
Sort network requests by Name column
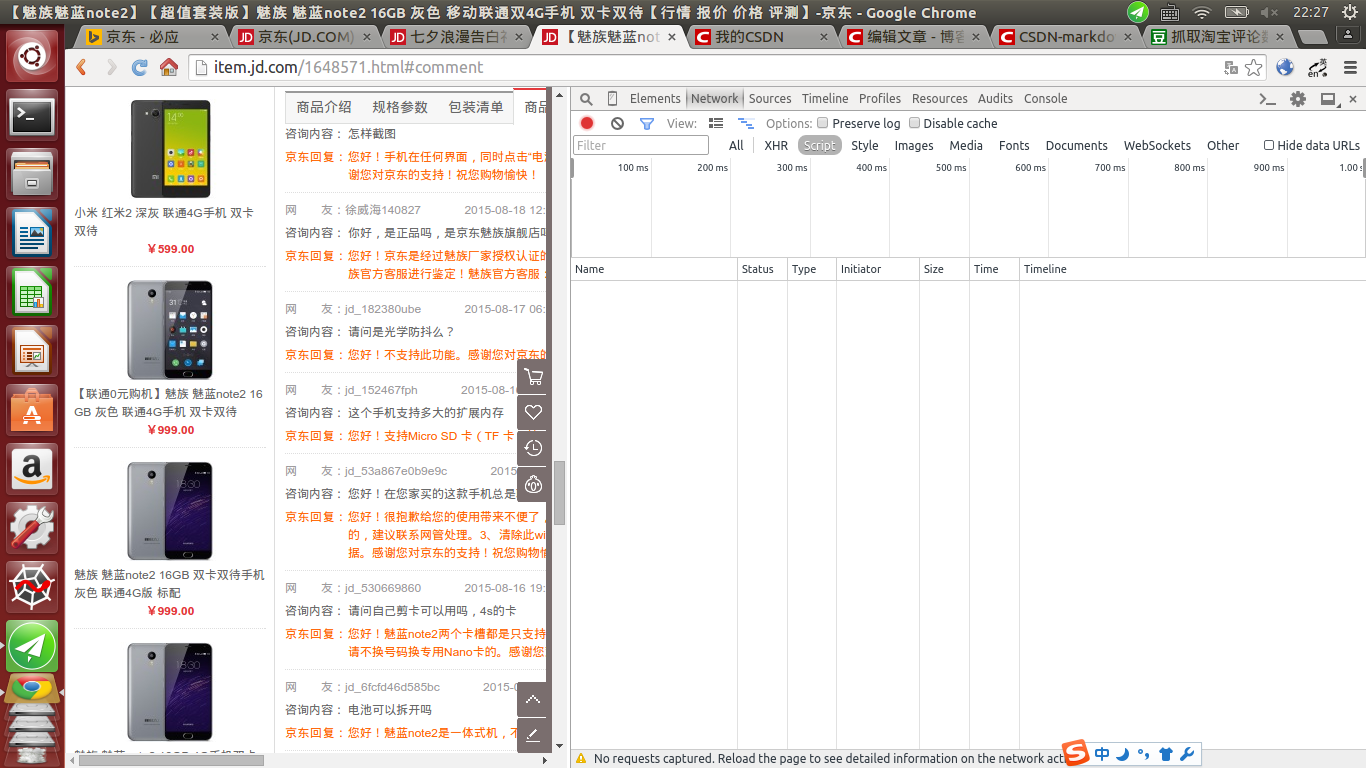[x=654, y=269]
